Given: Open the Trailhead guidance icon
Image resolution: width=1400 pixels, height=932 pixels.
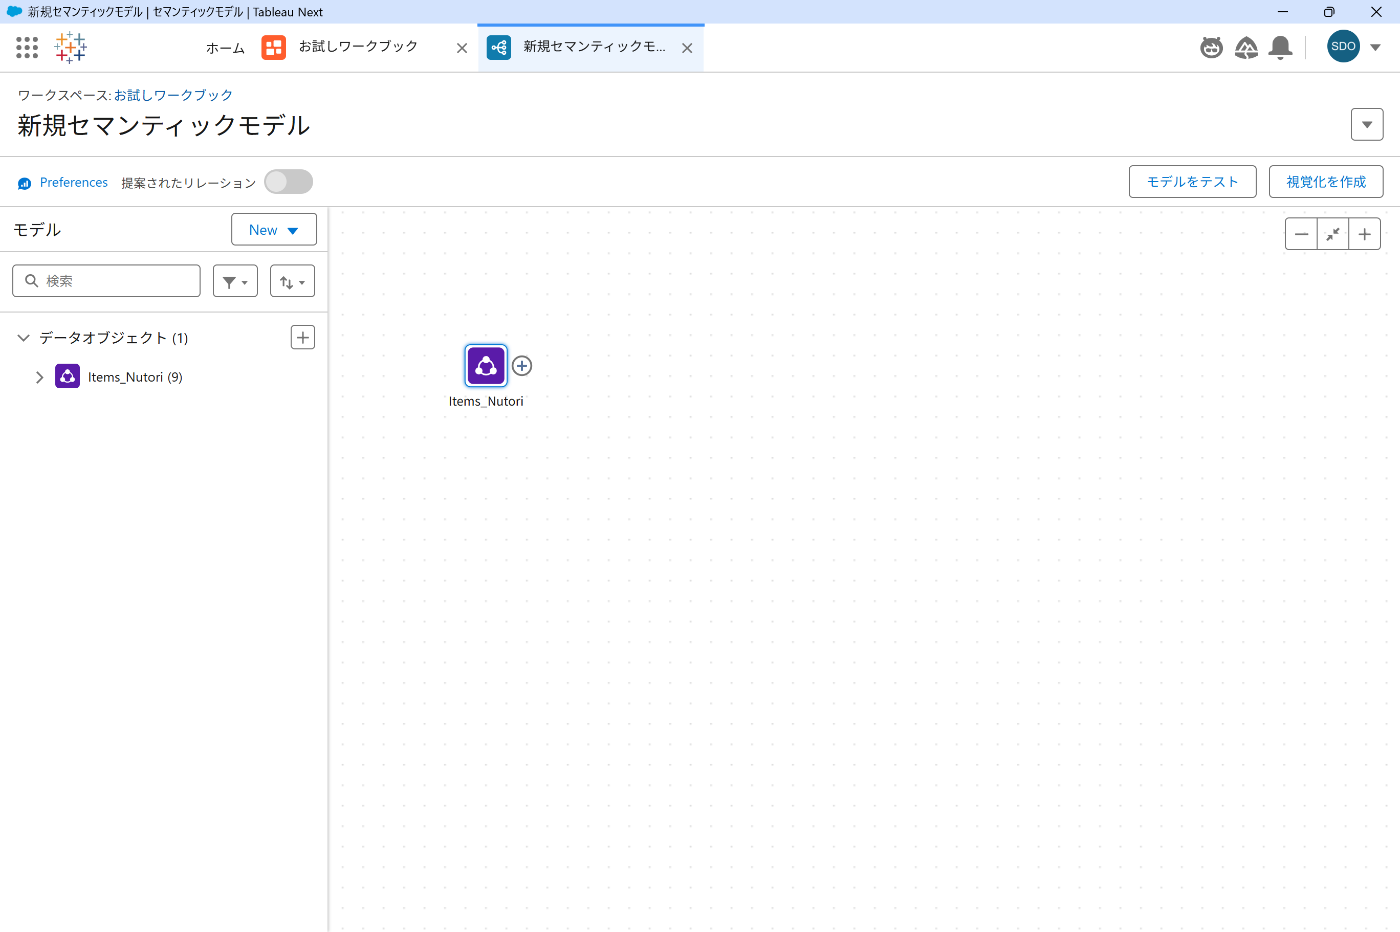Looking at the screenshot, I should [x=1246, y=47].
